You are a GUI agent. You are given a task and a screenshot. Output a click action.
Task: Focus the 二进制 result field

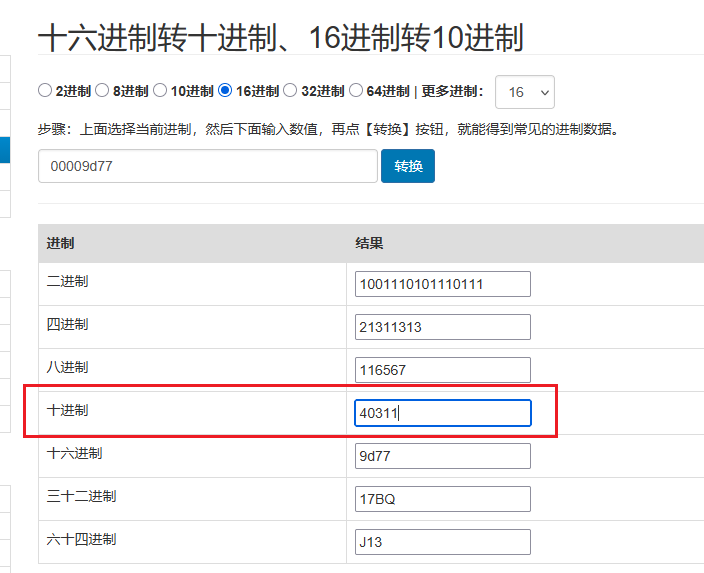point(442,284)
